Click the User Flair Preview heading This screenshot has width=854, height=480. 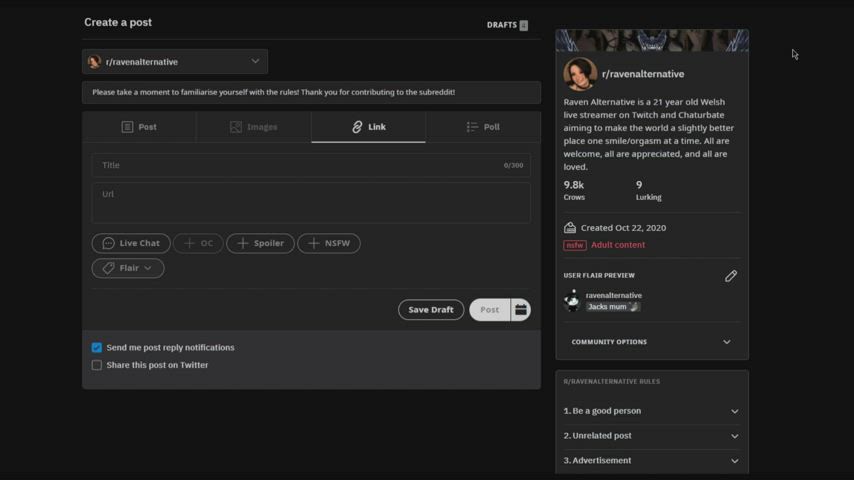click(x=599, y=276)
